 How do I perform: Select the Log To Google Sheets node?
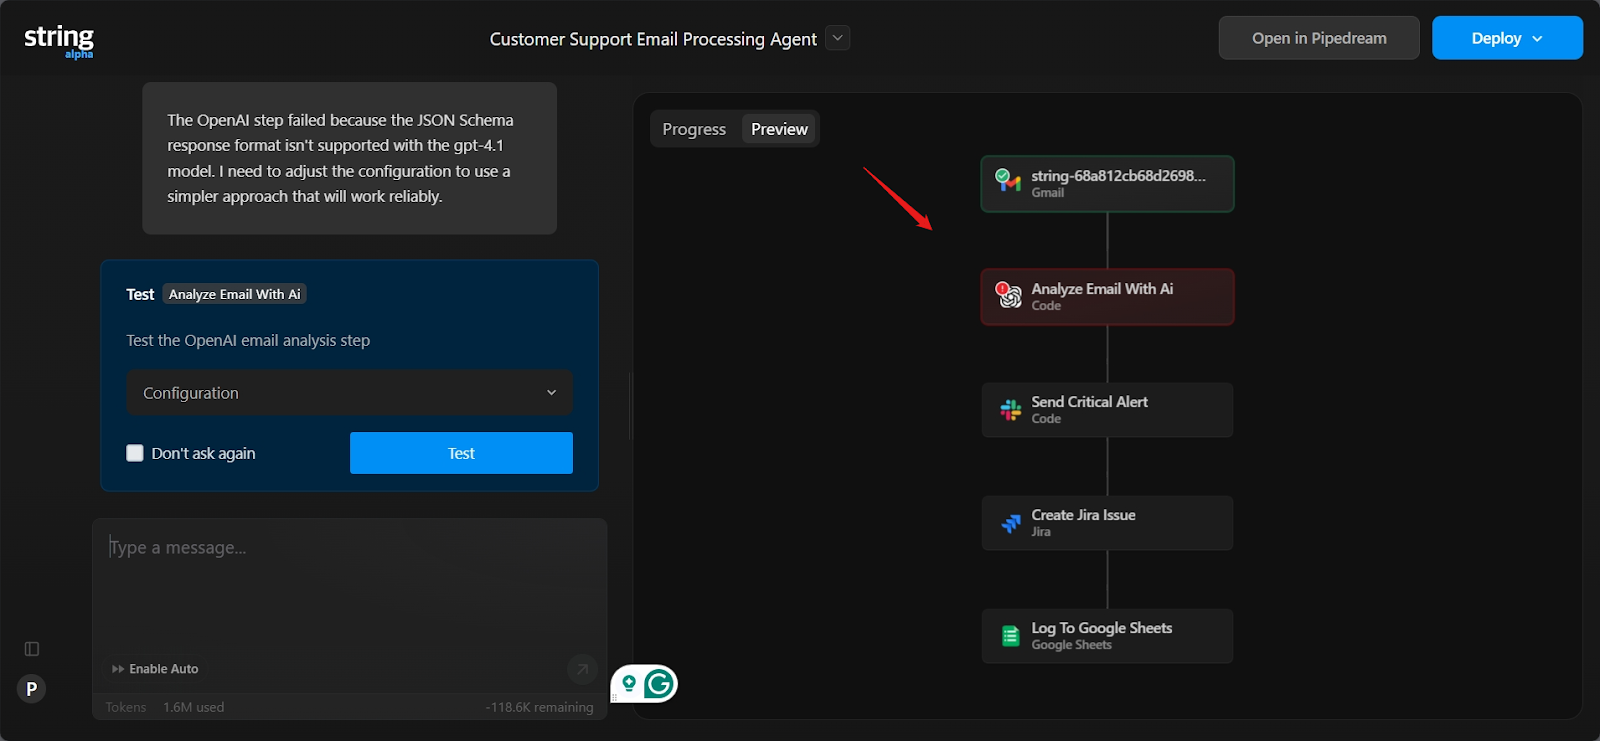point(1107,636)
